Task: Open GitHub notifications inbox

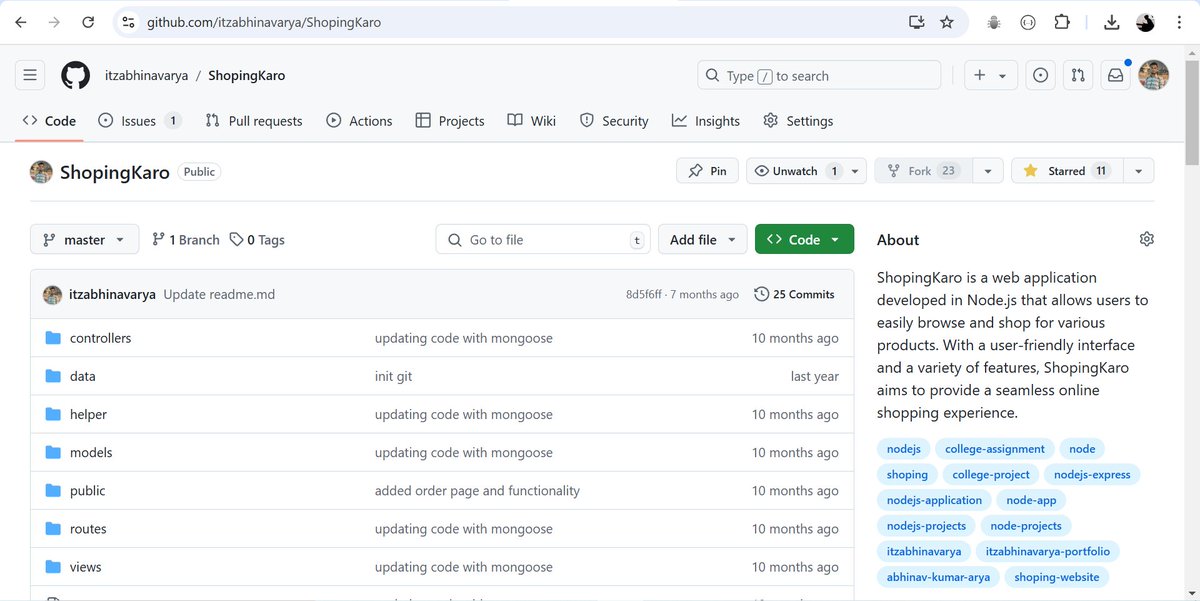Action: tap(1114, 75)
